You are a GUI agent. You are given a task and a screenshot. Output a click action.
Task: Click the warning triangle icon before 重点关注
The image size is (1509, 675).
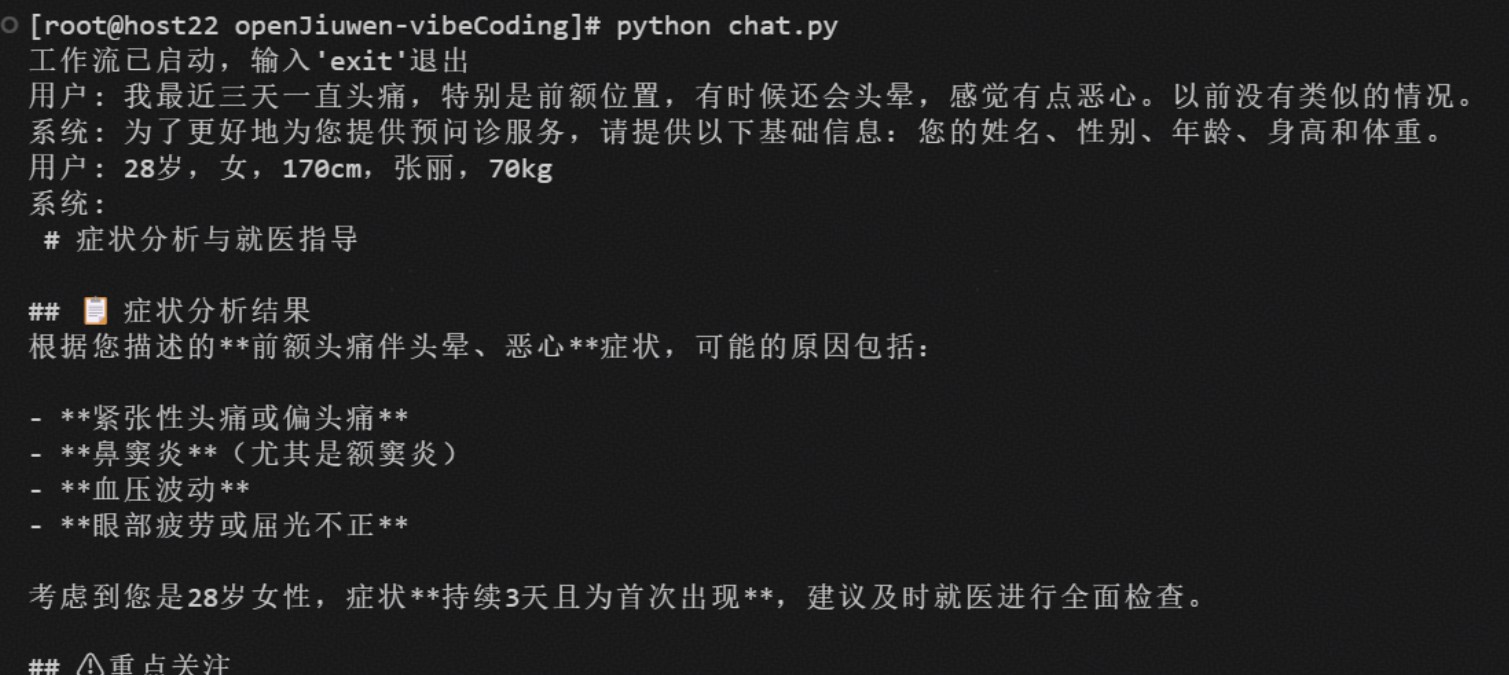pyautogui.click(x=91, y=664)
